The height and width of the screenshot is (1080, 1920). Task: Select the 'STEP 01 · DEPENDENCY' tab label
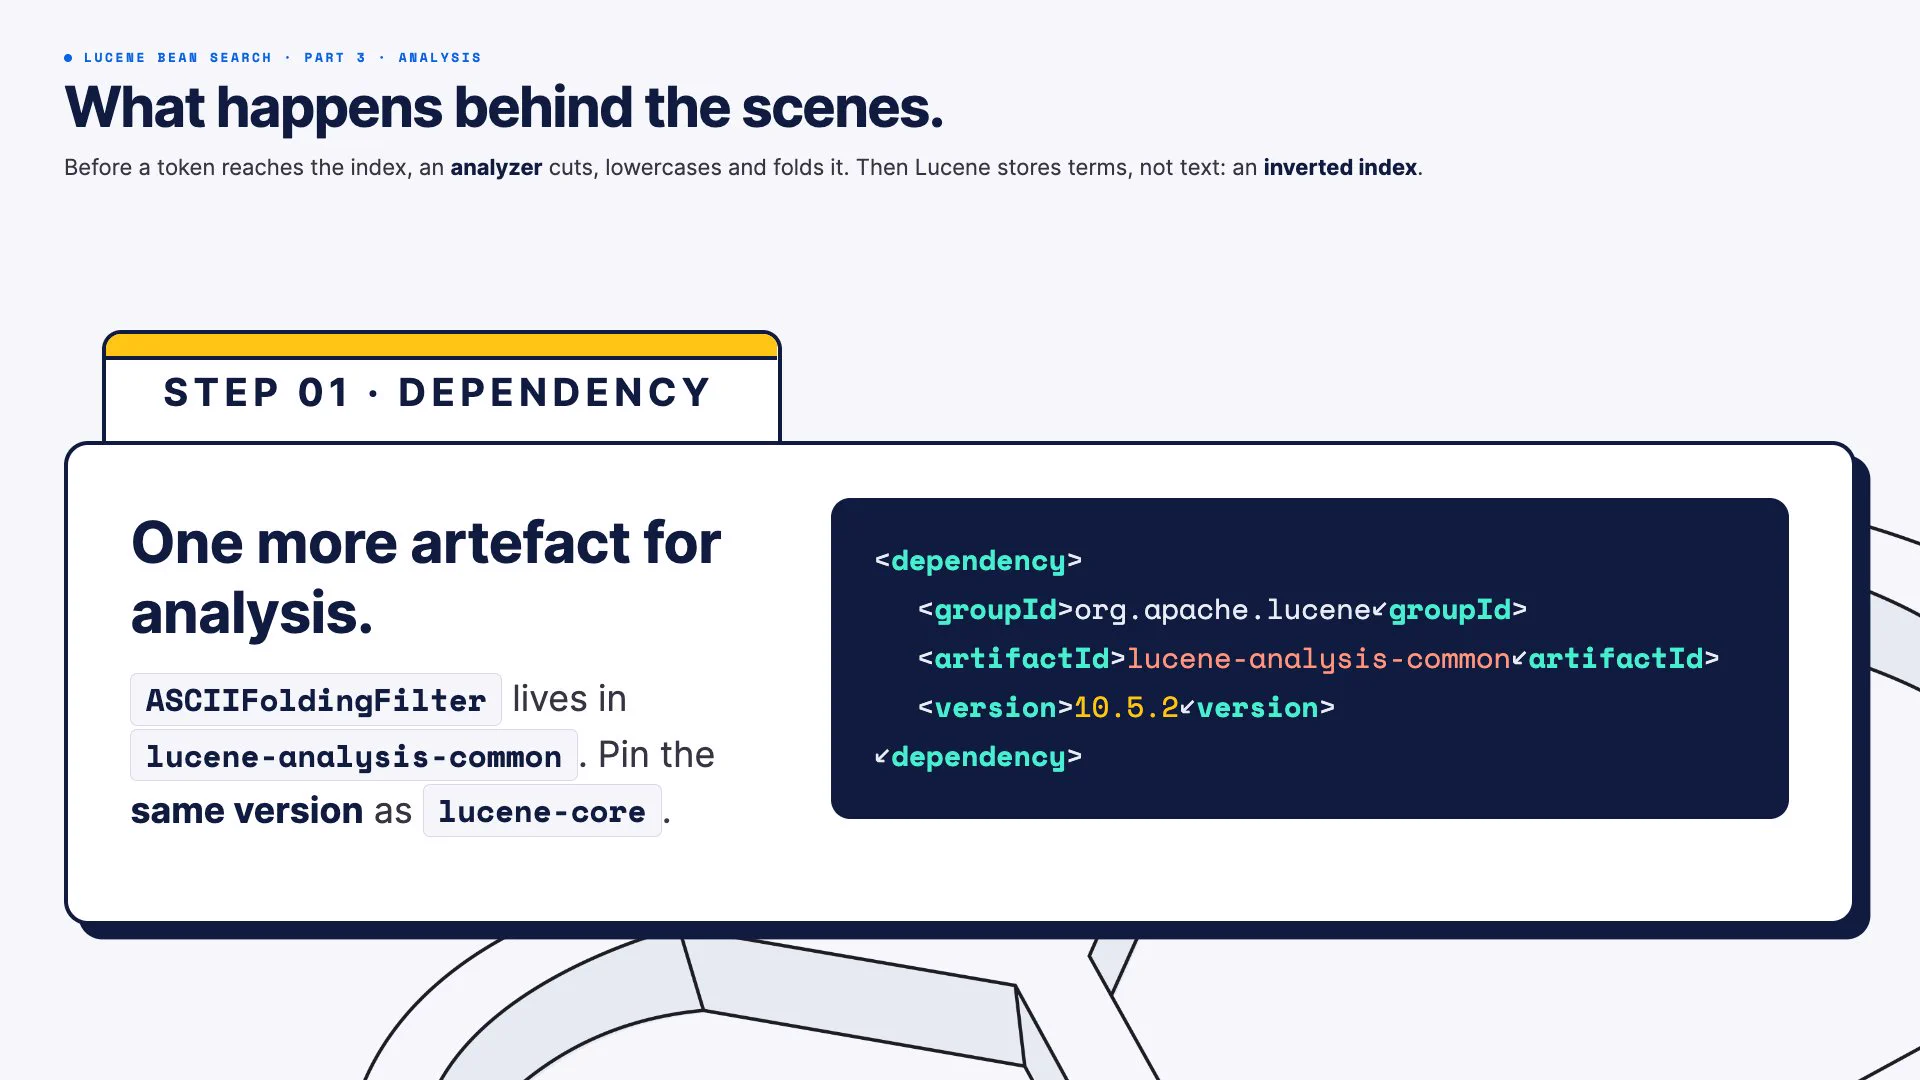(437, 393)
